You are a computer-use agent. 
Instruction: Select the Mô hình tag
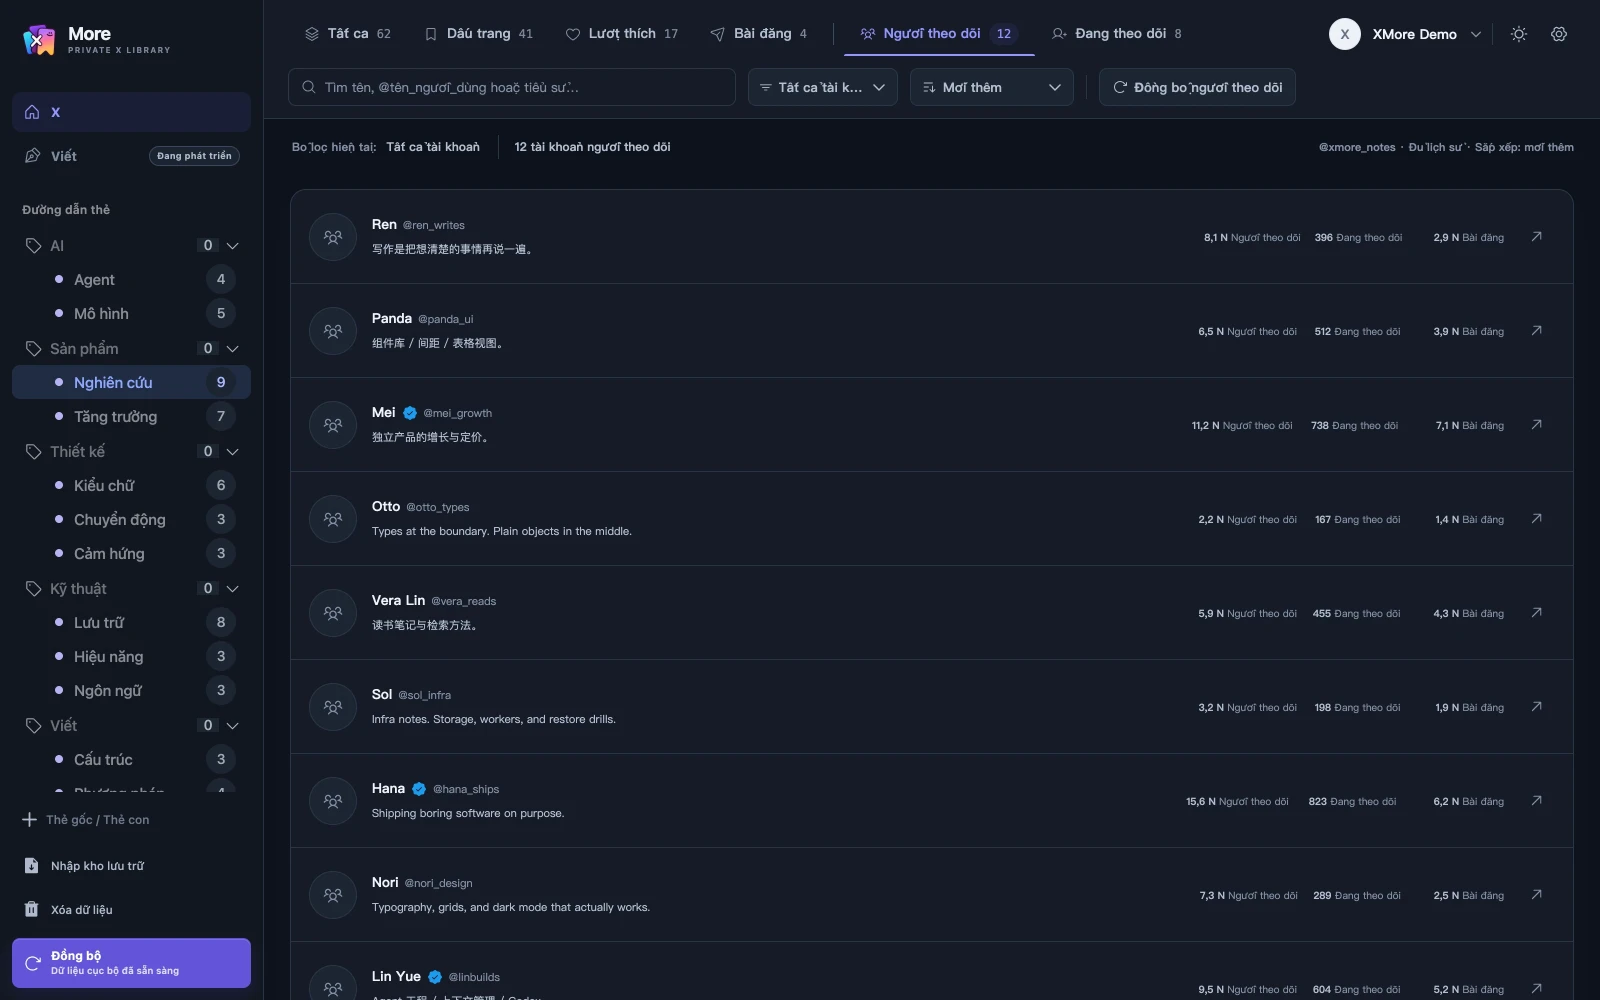tap(131, 314)
